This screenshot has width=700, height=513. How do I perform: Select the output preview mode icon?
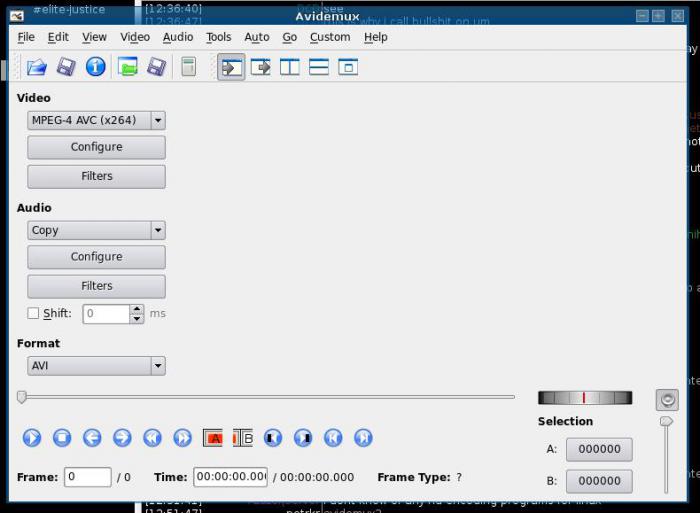tap(261, 67)
